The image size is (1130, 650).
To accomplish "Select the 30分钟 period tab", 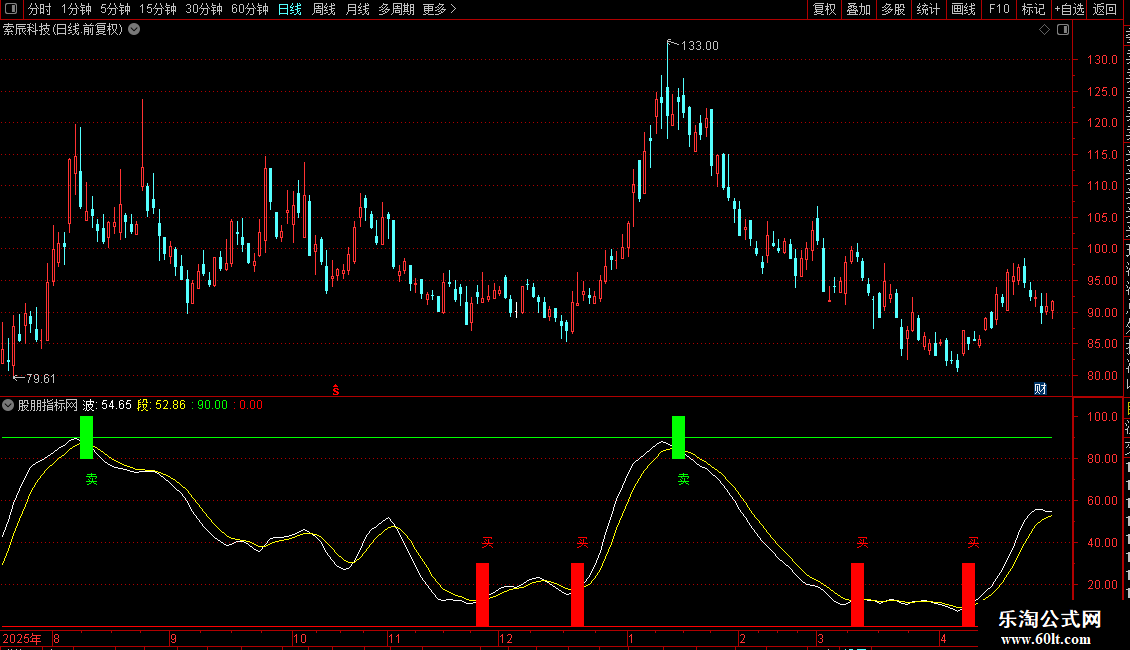I will pos(204,9).
